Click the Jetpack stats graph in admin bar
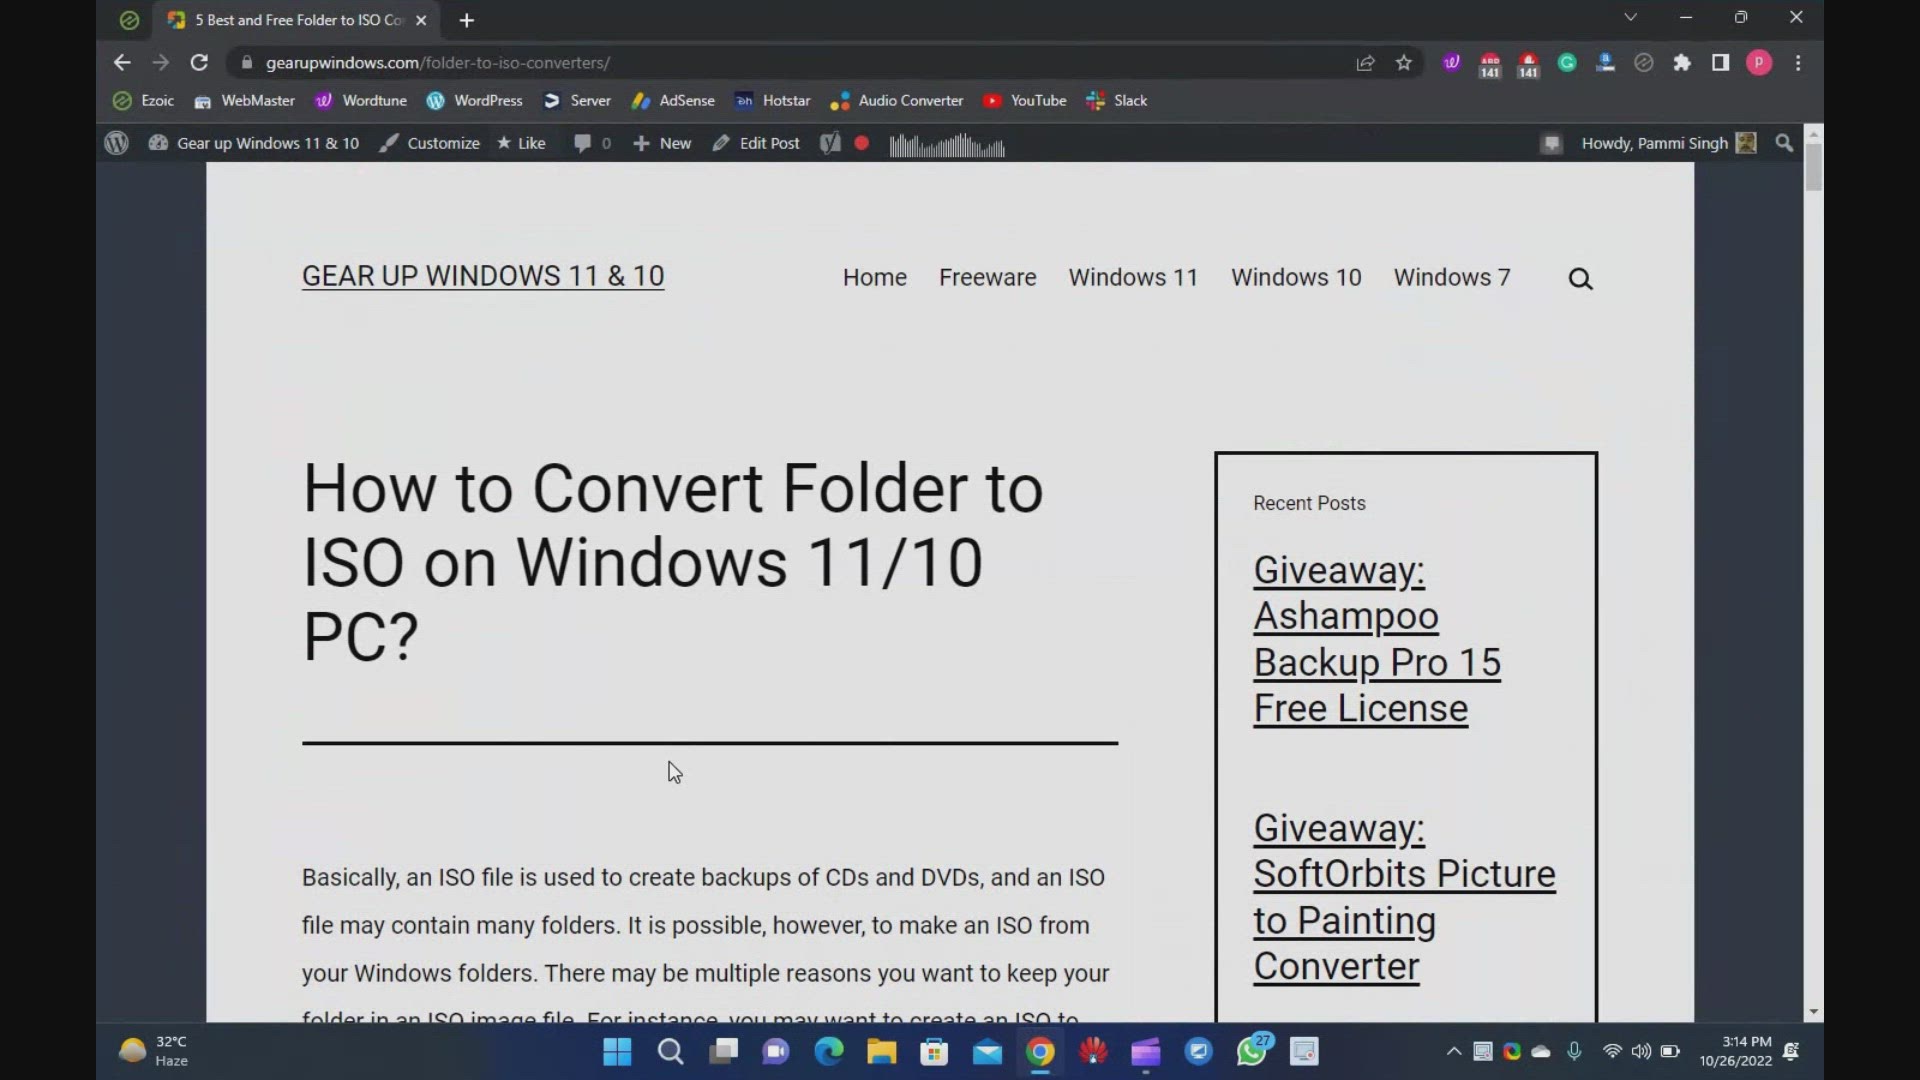The image size is (1920, 1080). coord(946,145)
